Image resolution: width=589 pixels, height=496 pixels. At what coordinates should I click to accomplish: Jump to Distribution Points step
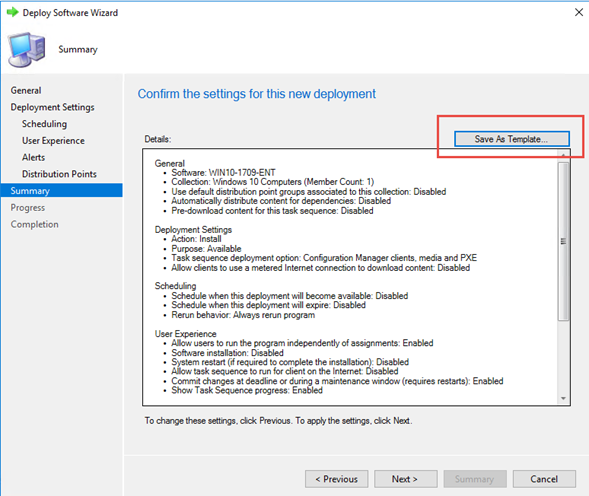[x=59, y=174]
